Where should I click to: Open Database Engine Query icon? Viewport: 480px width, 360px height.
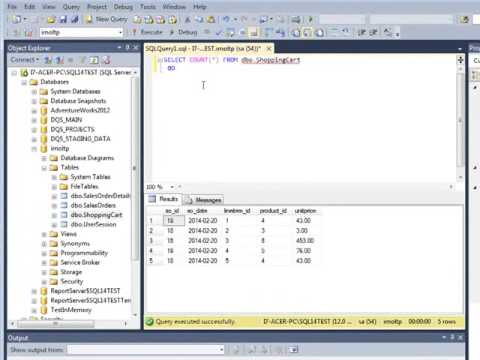137,20
